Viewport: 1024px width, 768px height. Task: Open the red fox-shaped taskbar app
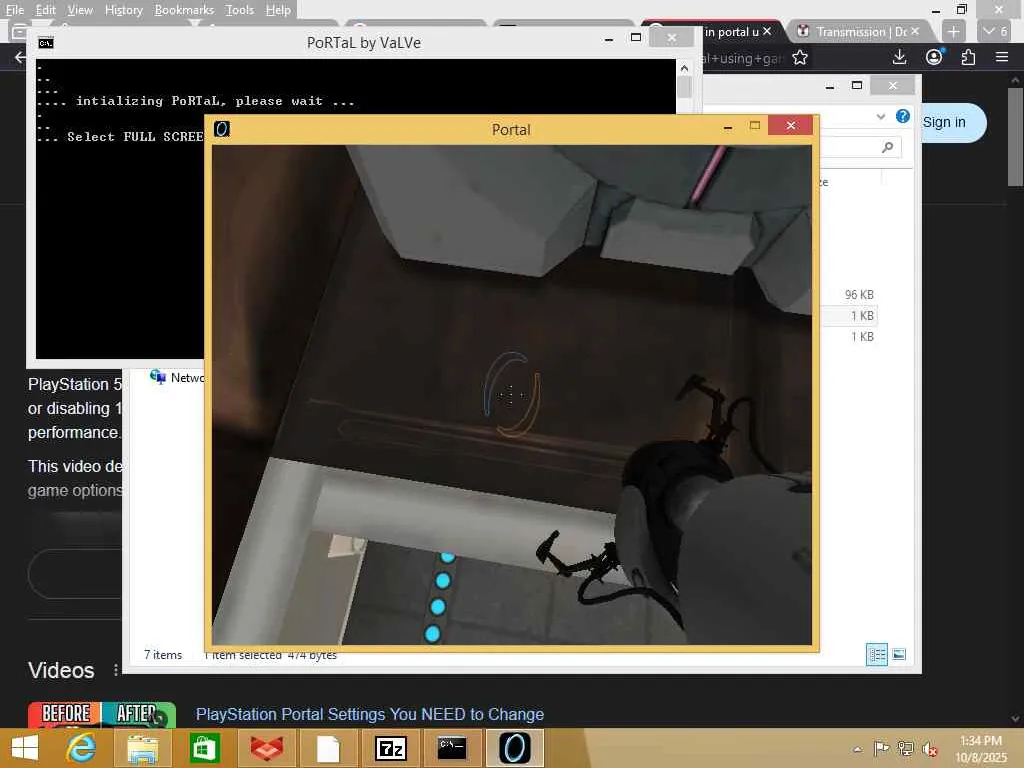pyautogui.click(x=266, y=748)
